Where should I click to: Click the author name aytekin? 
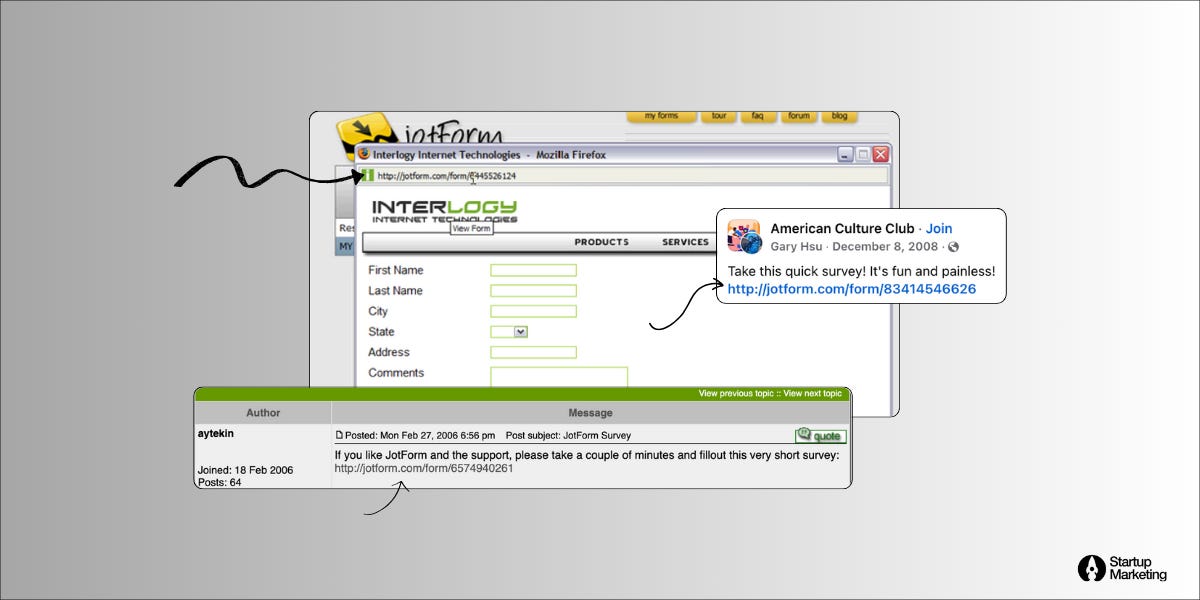click(x=216, y=434)
